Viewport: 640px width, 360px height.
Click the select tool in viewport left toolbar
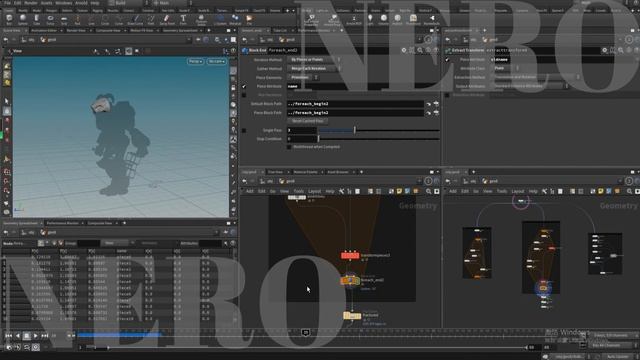(7, 101)
